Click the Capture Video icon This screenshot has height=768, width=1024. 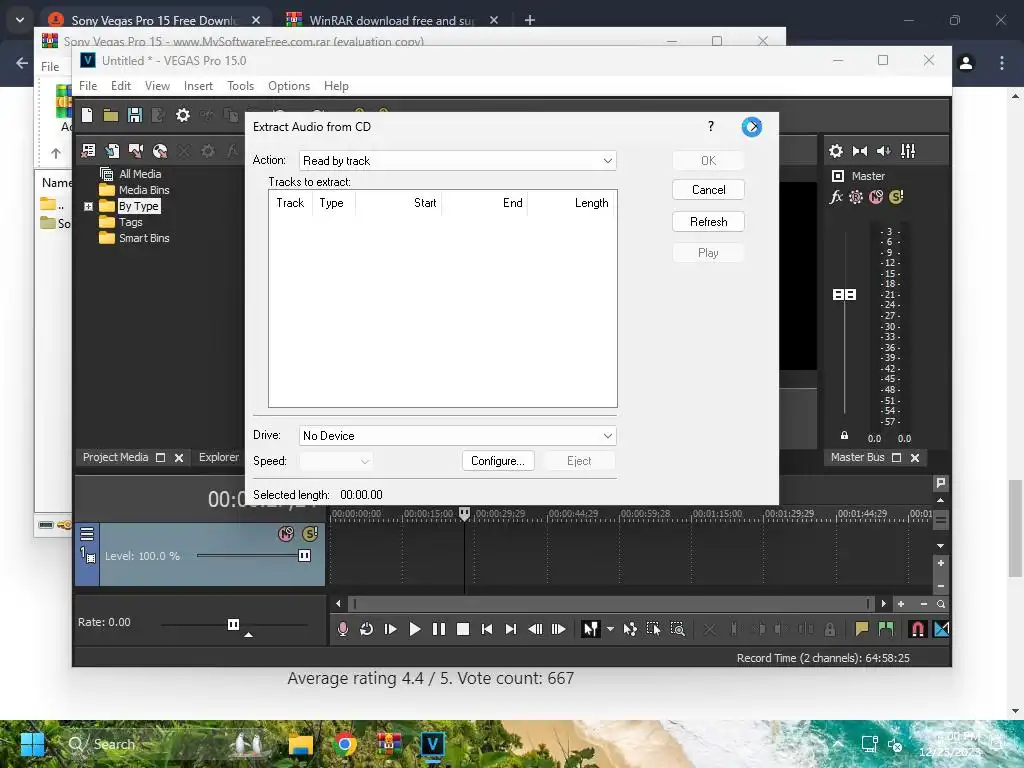click(x=136, y=151)
